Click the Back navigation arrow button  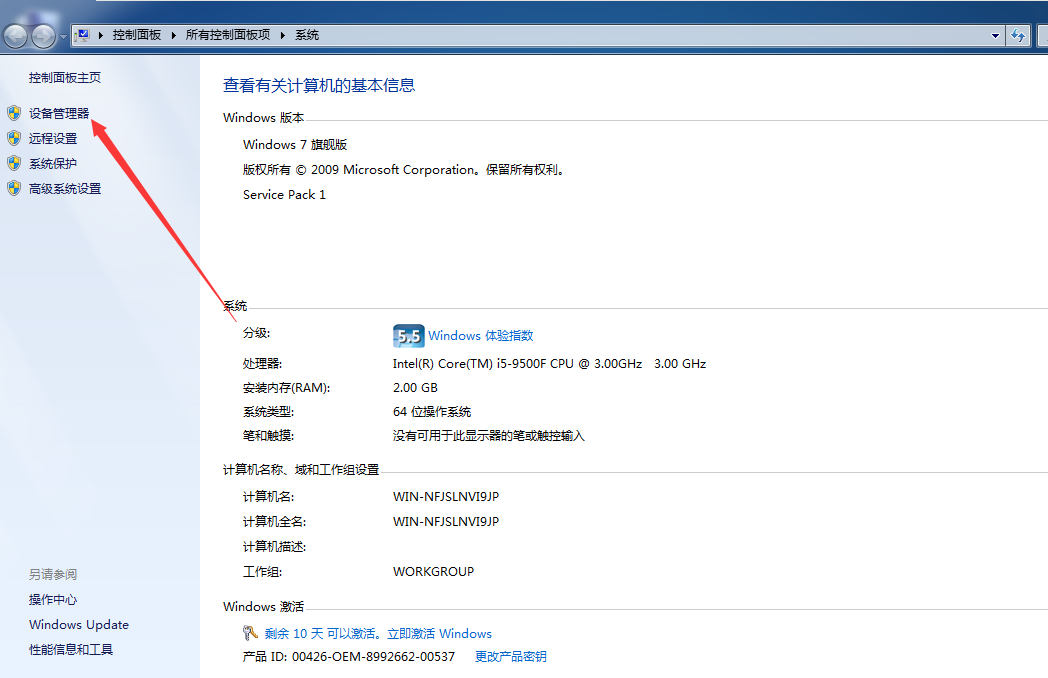click(15, 34)
